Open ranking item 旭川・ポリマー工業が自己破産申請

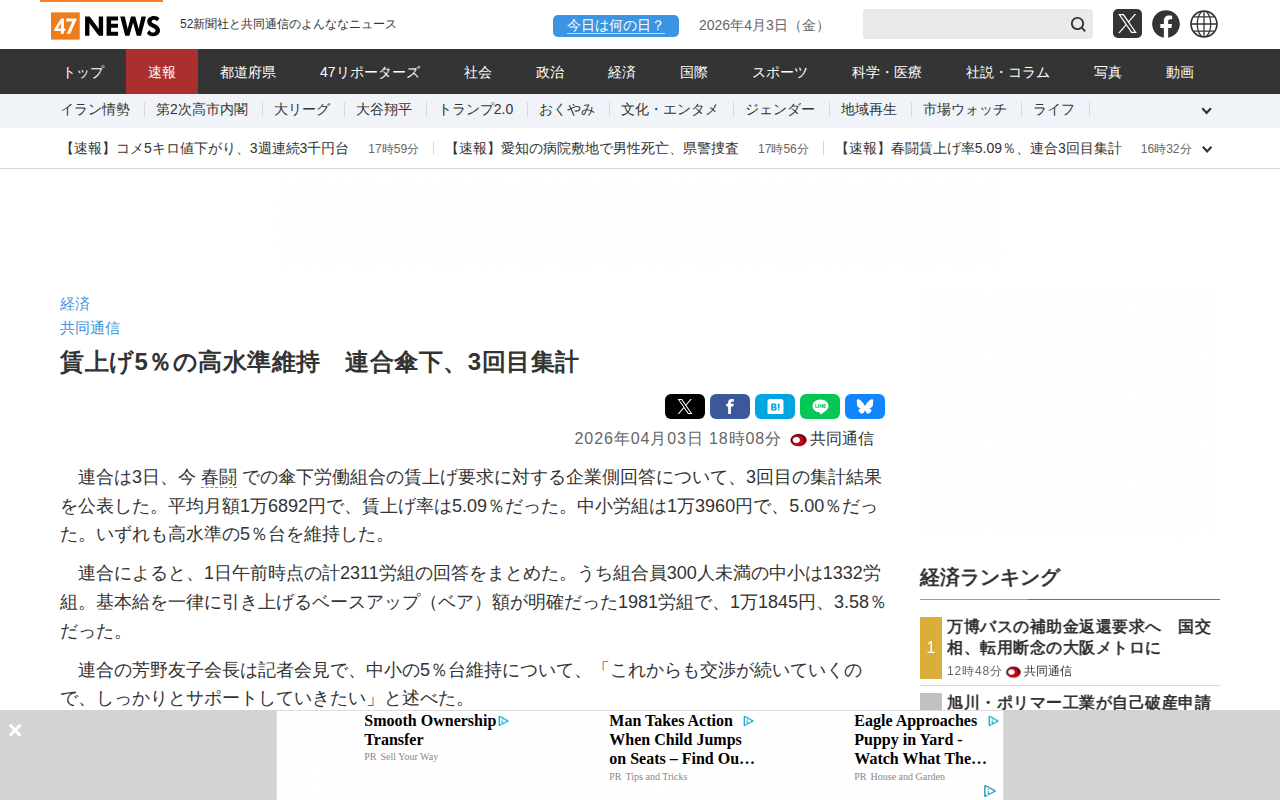[1079, 702]
